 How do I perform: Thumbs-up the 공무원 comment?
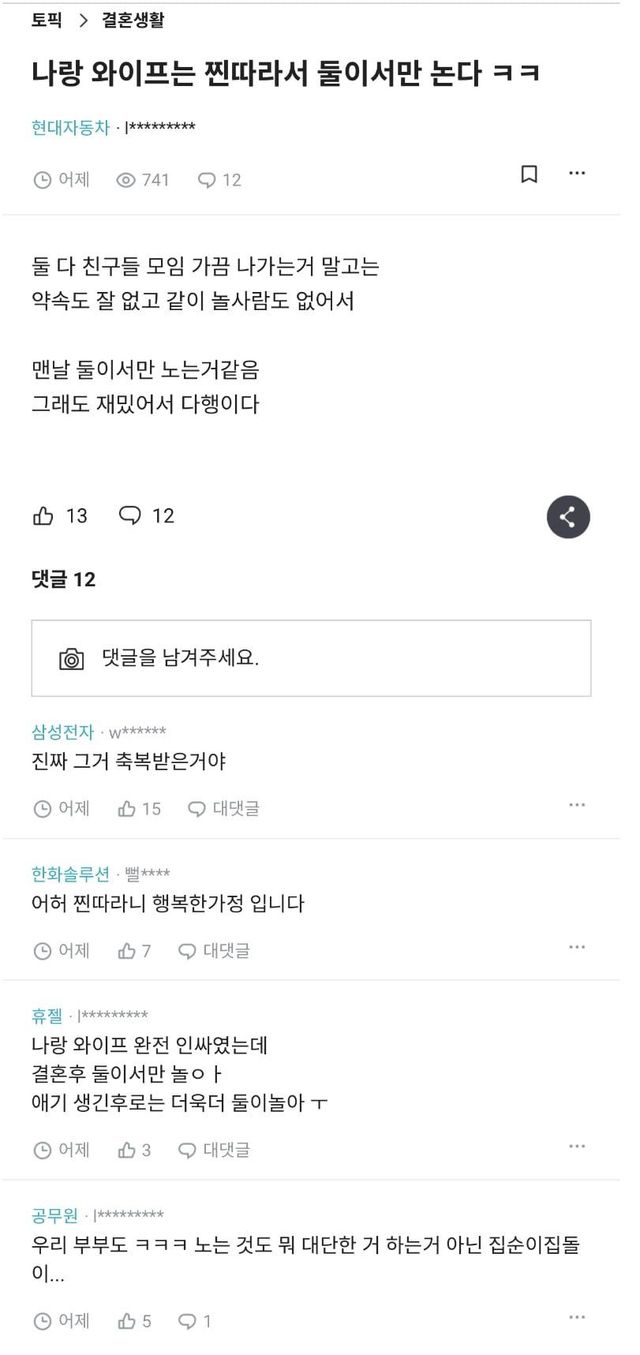tap(127, 1321)
